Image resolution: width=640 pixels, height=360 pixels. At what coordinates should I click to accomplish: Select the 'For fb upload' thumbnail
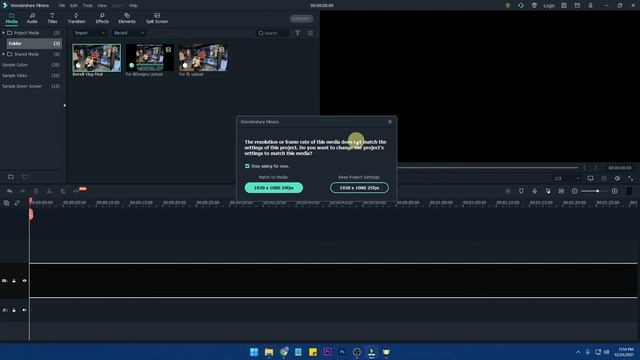tap(203, 58)
